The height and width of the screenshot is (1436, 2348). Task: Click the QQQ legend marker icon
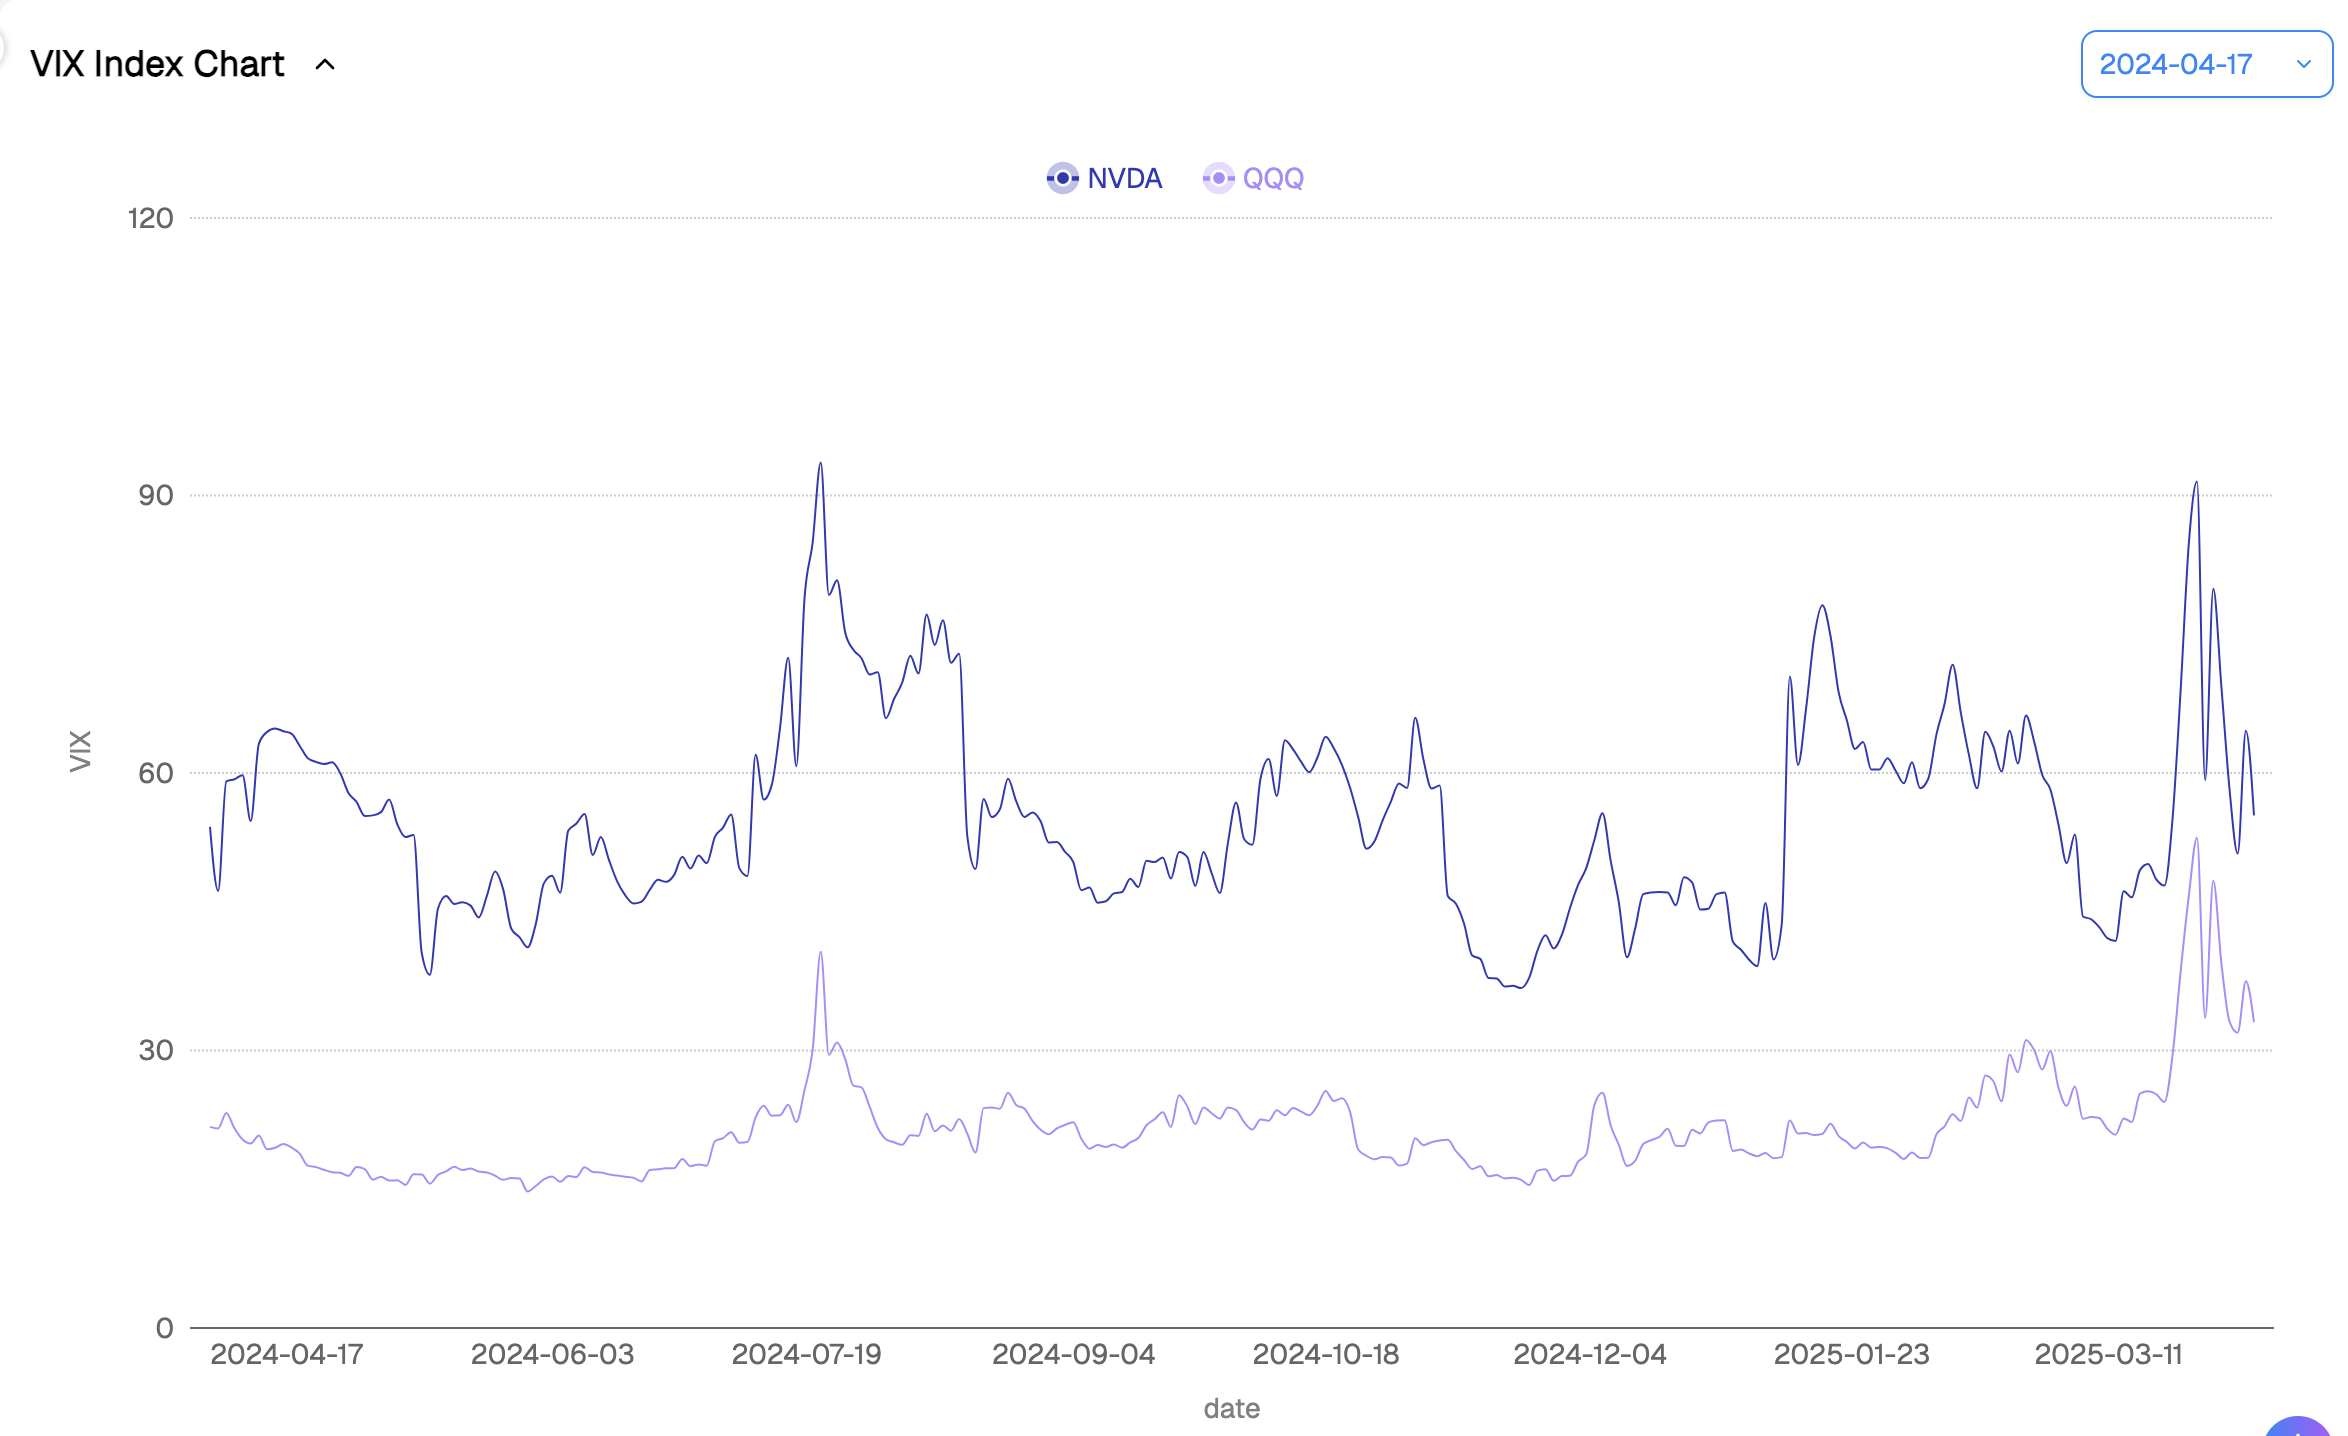1218,178
